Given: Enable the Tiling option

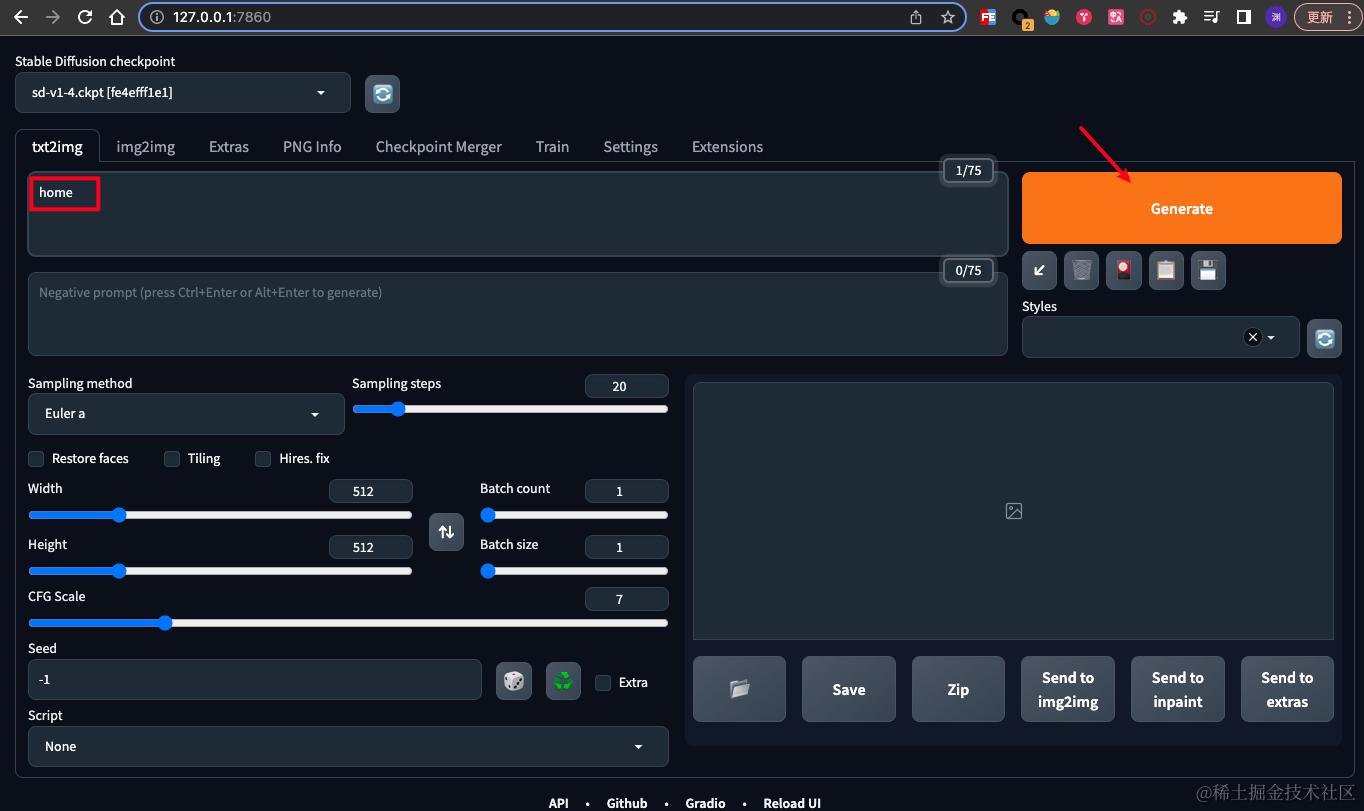Looking at the screenshot, I should (x=172, y=459).
